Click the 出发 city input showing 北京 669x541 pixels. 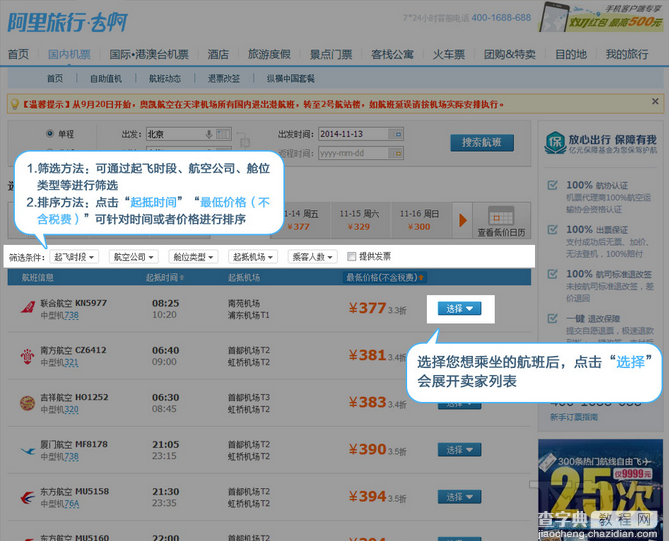[x=189, y=134]
